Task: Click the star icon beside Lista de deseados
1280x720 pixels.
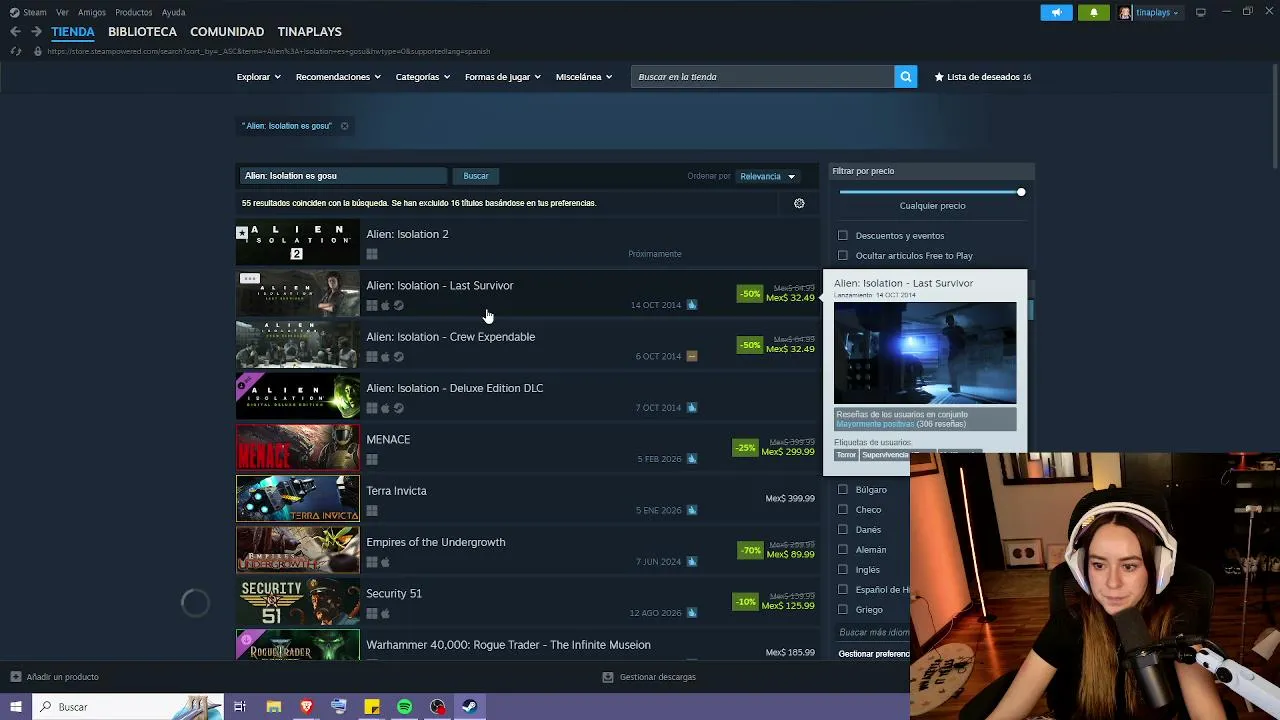Action: point(939,77)
